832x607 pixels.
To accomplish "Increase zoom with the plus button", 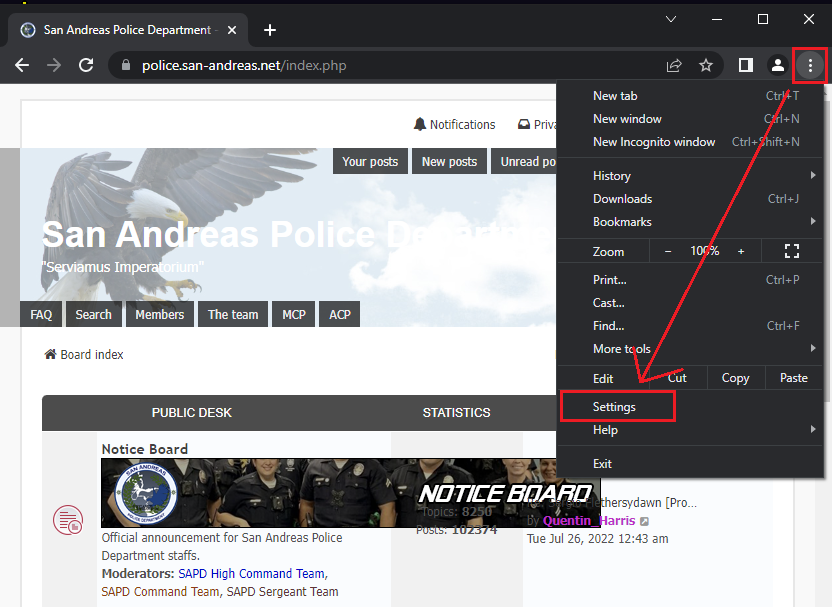I will 741,251.
